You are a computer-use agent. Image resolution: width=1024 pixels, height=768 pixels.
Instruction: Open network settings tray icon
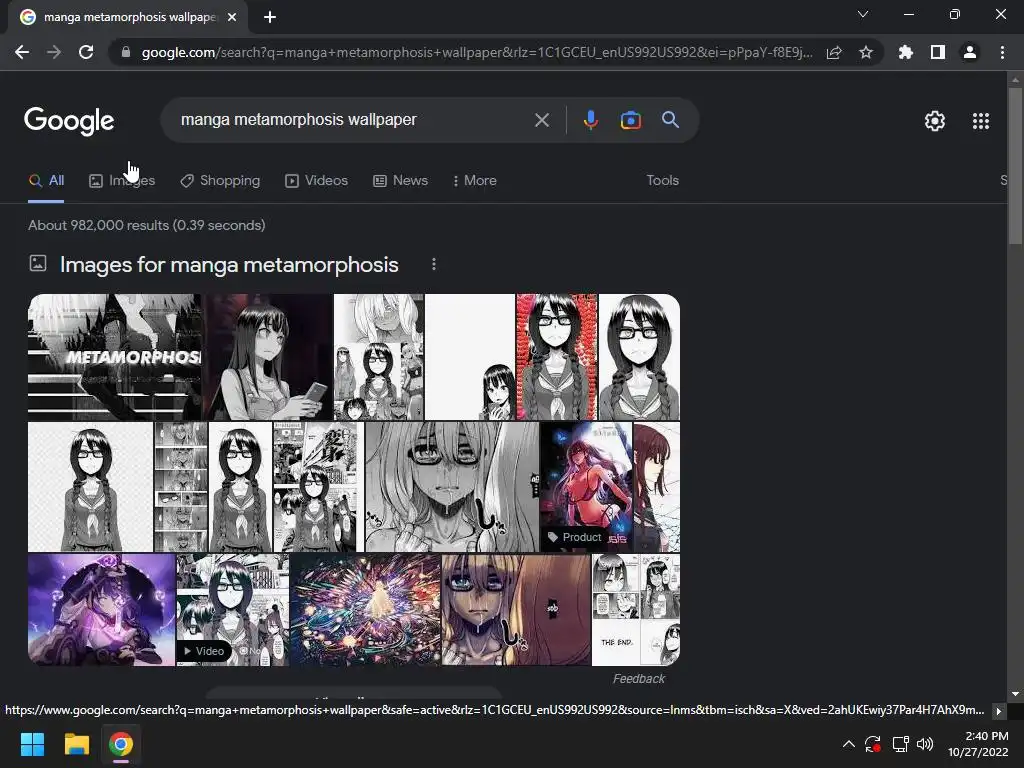point(901,744)
